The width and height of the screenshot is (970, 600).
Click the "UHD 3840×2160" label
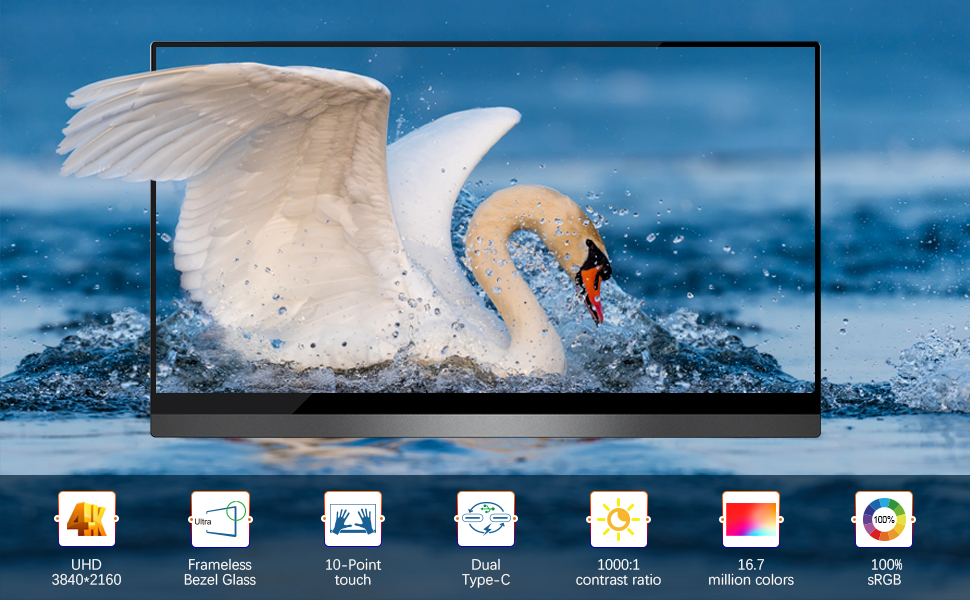click(87, 572)
